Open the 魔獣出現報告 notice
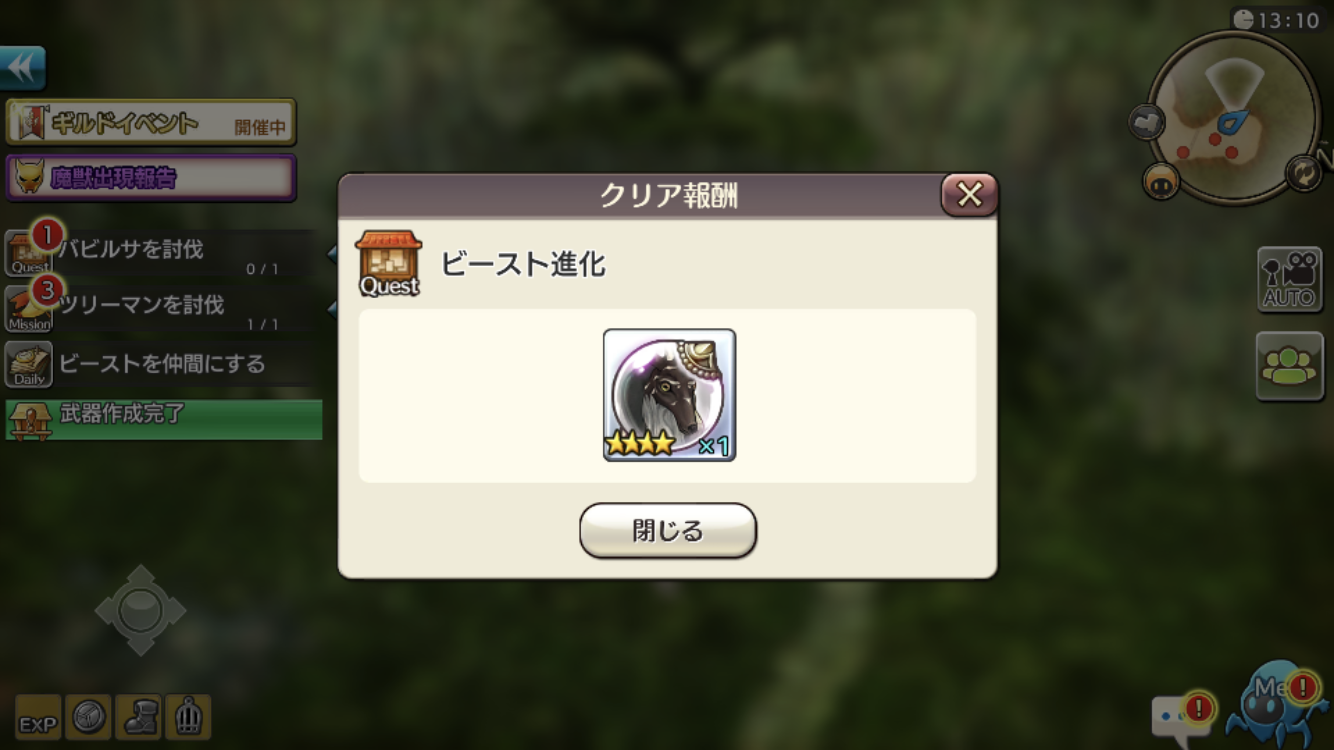Viewport: 1334px width, 750px height. (151, 178)
